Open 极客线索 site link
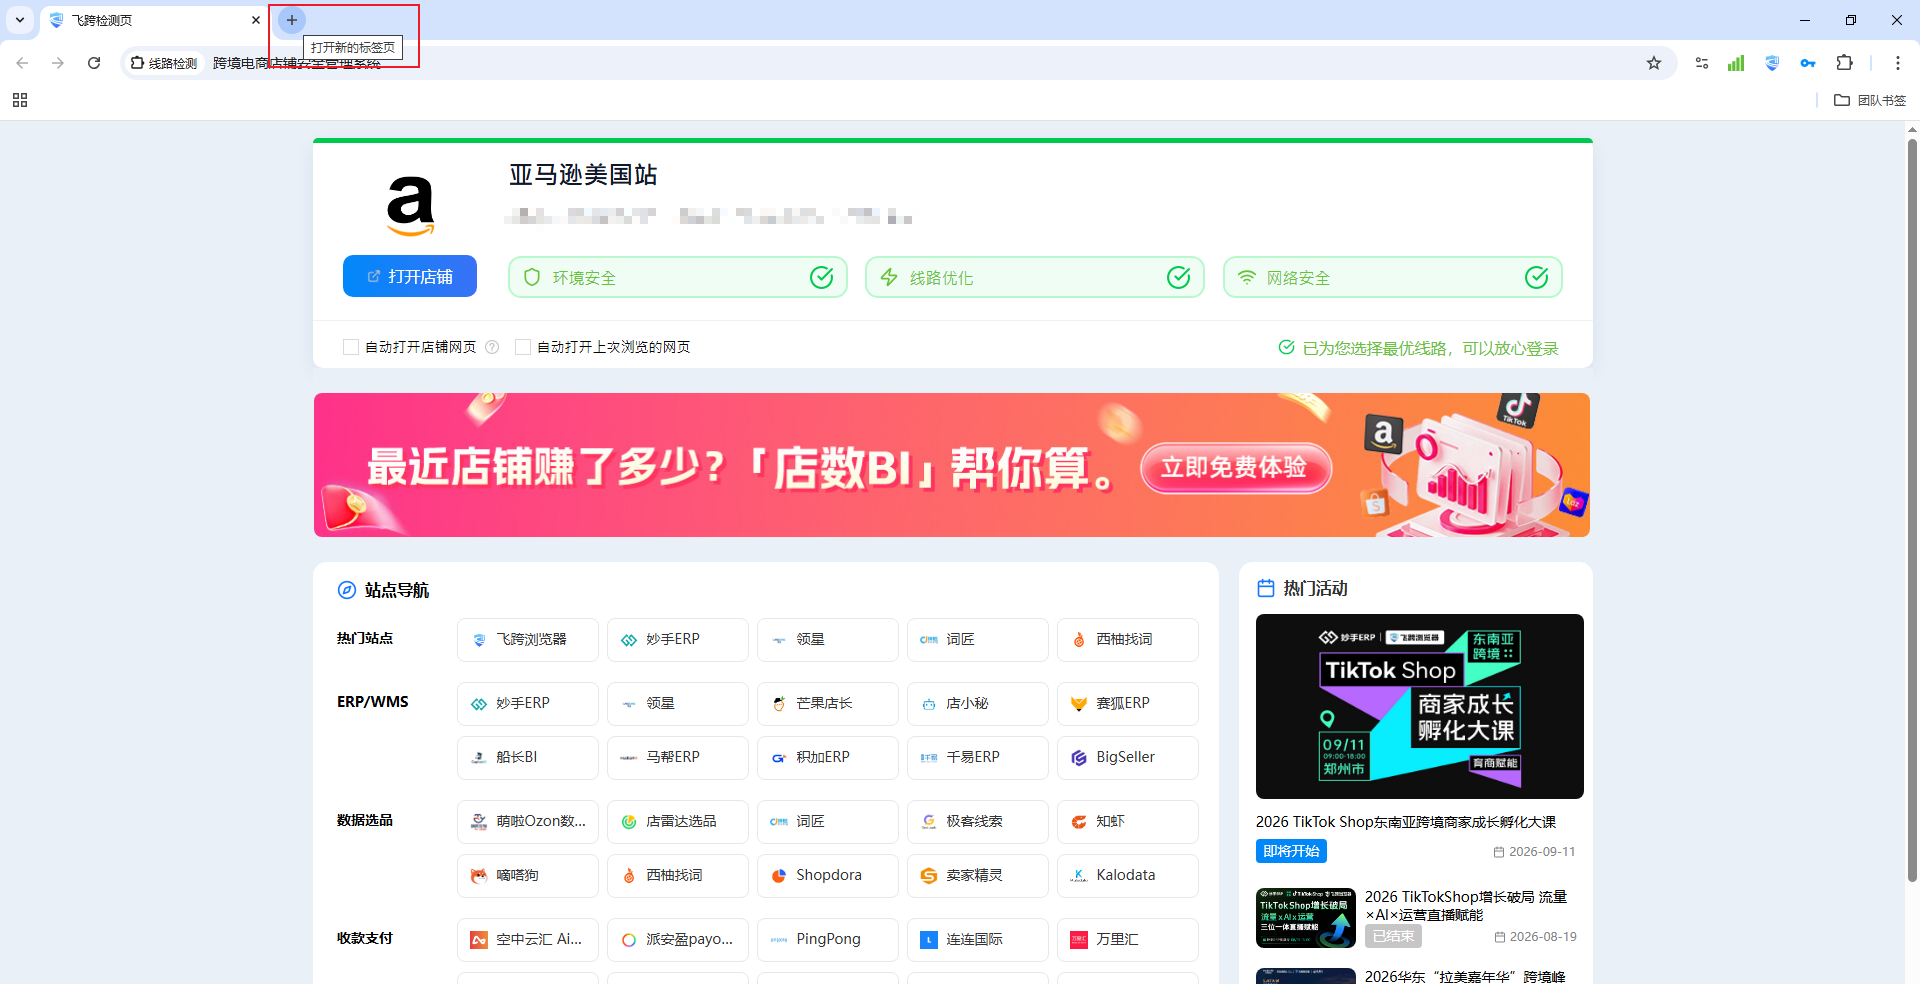This screenshot has width=1920, height=984. [978, 822]
